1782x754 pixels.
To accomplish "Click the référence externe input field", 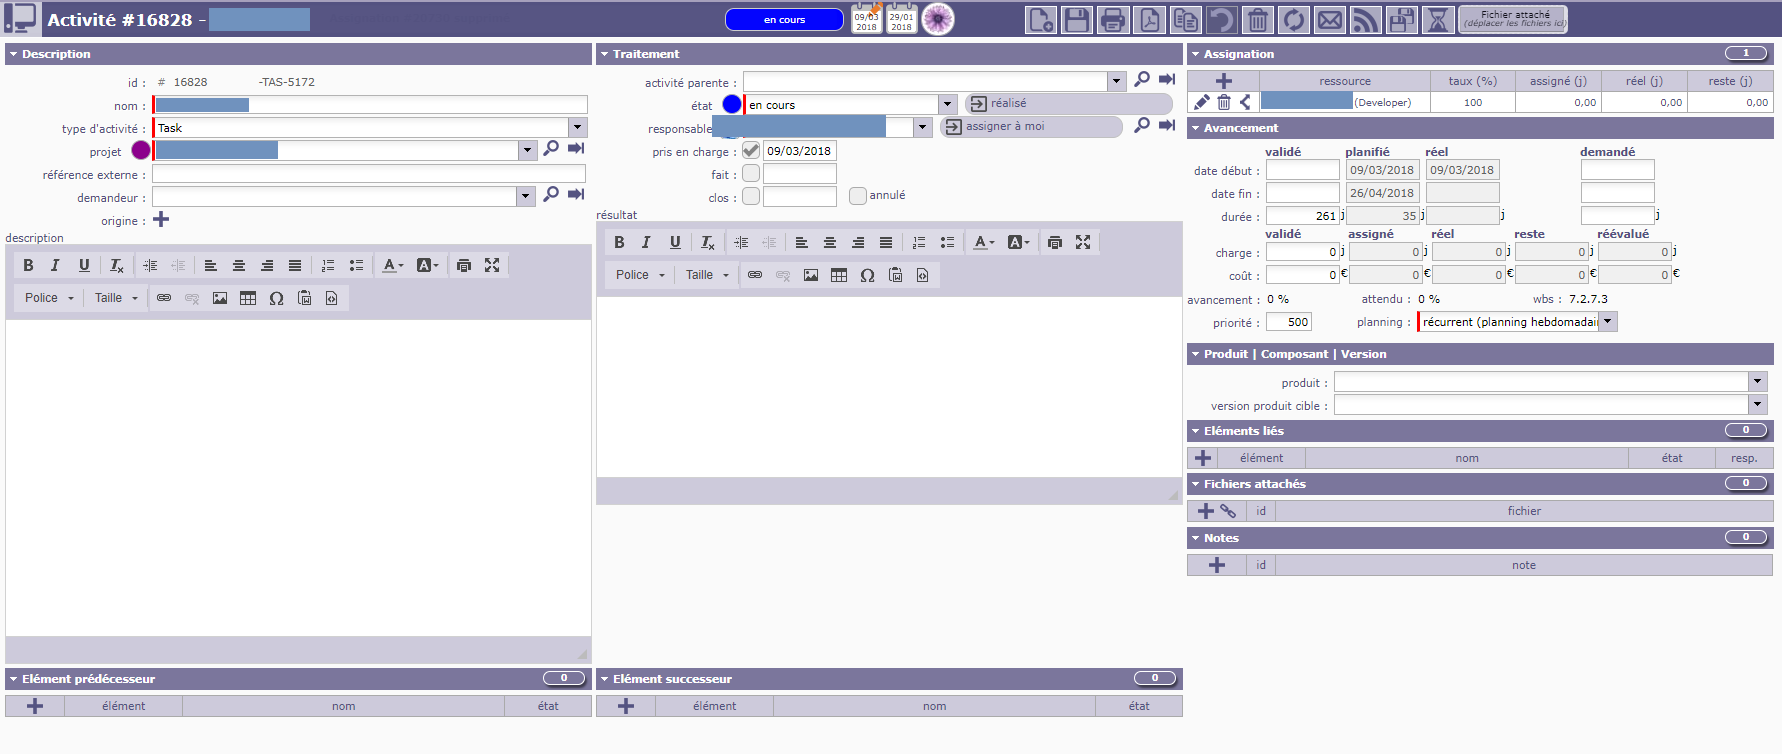I will 370,174.
